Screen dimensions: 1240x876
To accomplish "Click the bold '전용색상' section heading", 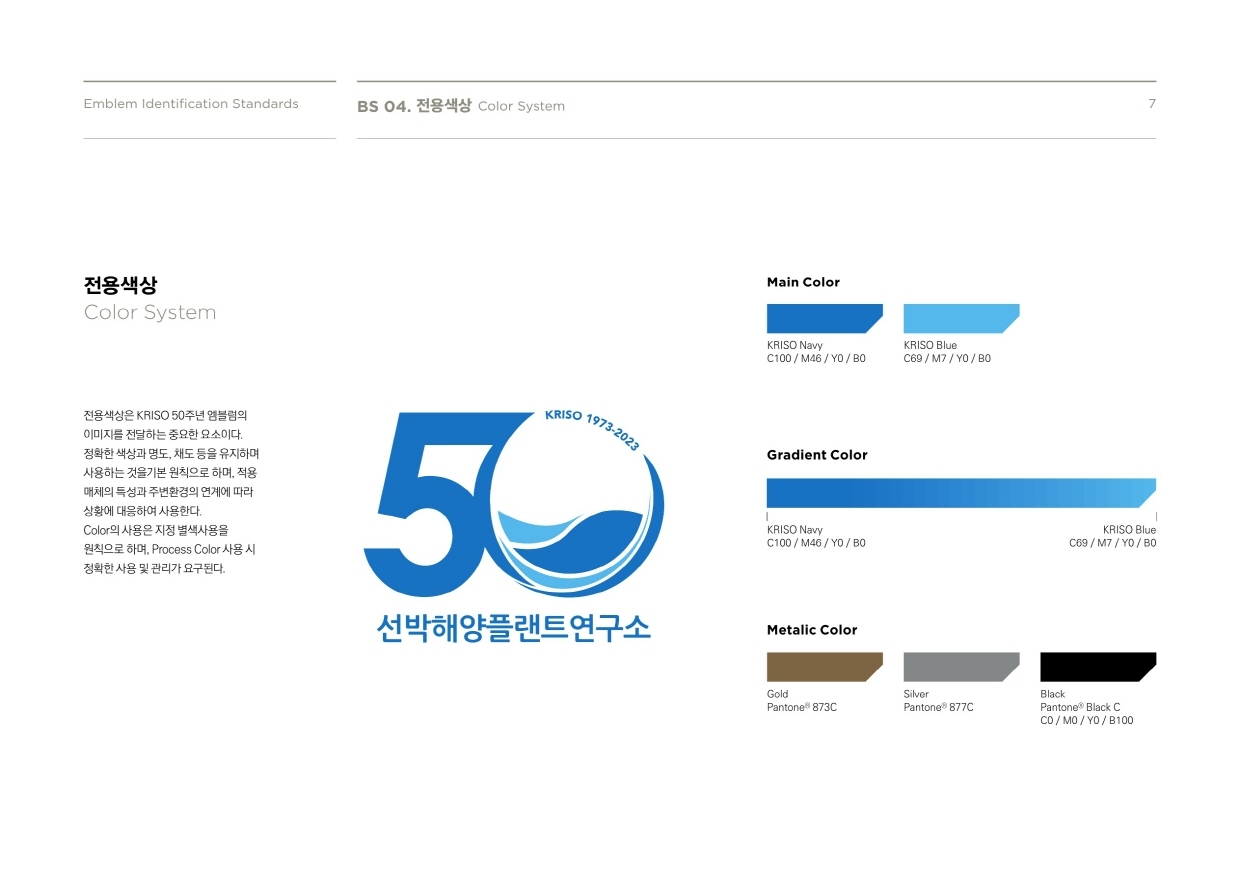I will click(x=120, y=284).
